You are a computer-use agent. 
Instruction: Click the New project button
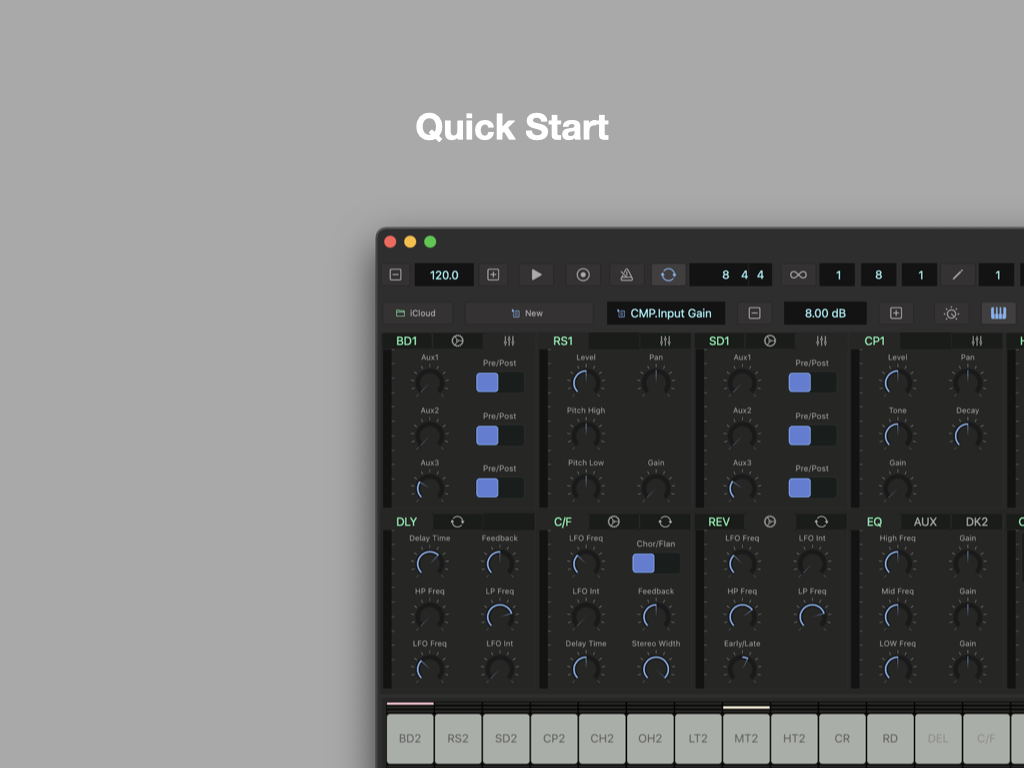point(528,313)
